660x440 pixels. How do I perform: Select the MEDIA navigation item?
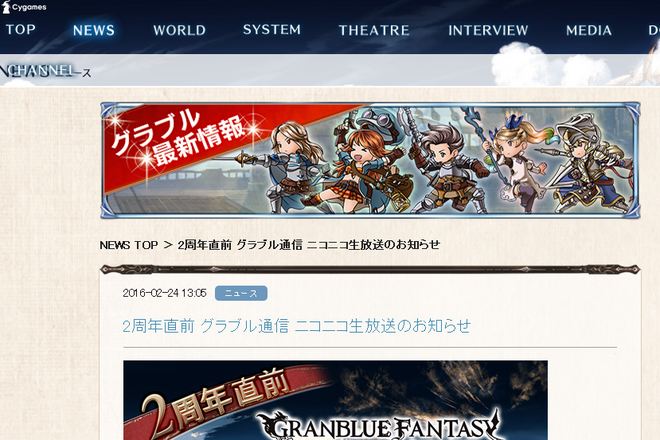coord(588,30)
